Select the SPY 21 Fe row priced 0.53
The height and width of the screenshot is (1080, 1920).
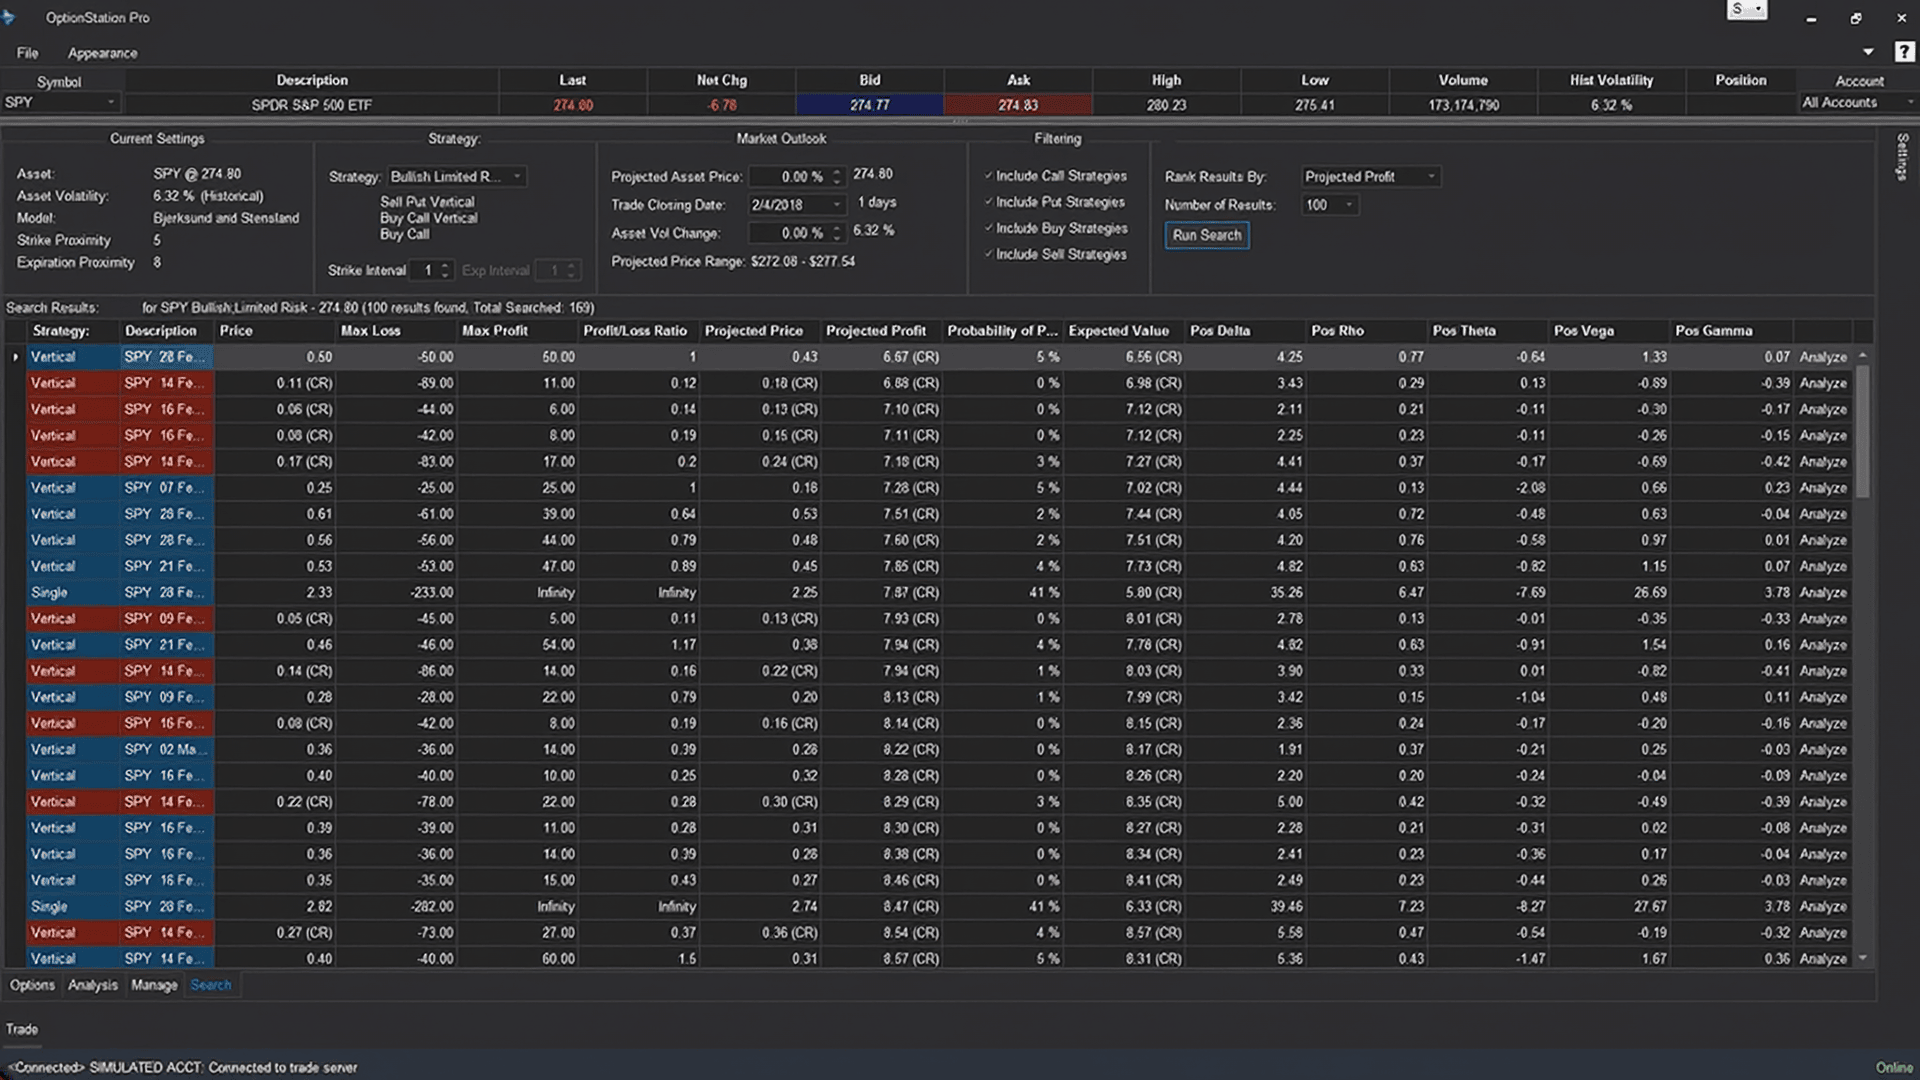pyautogui.click(x=940, y=566)
